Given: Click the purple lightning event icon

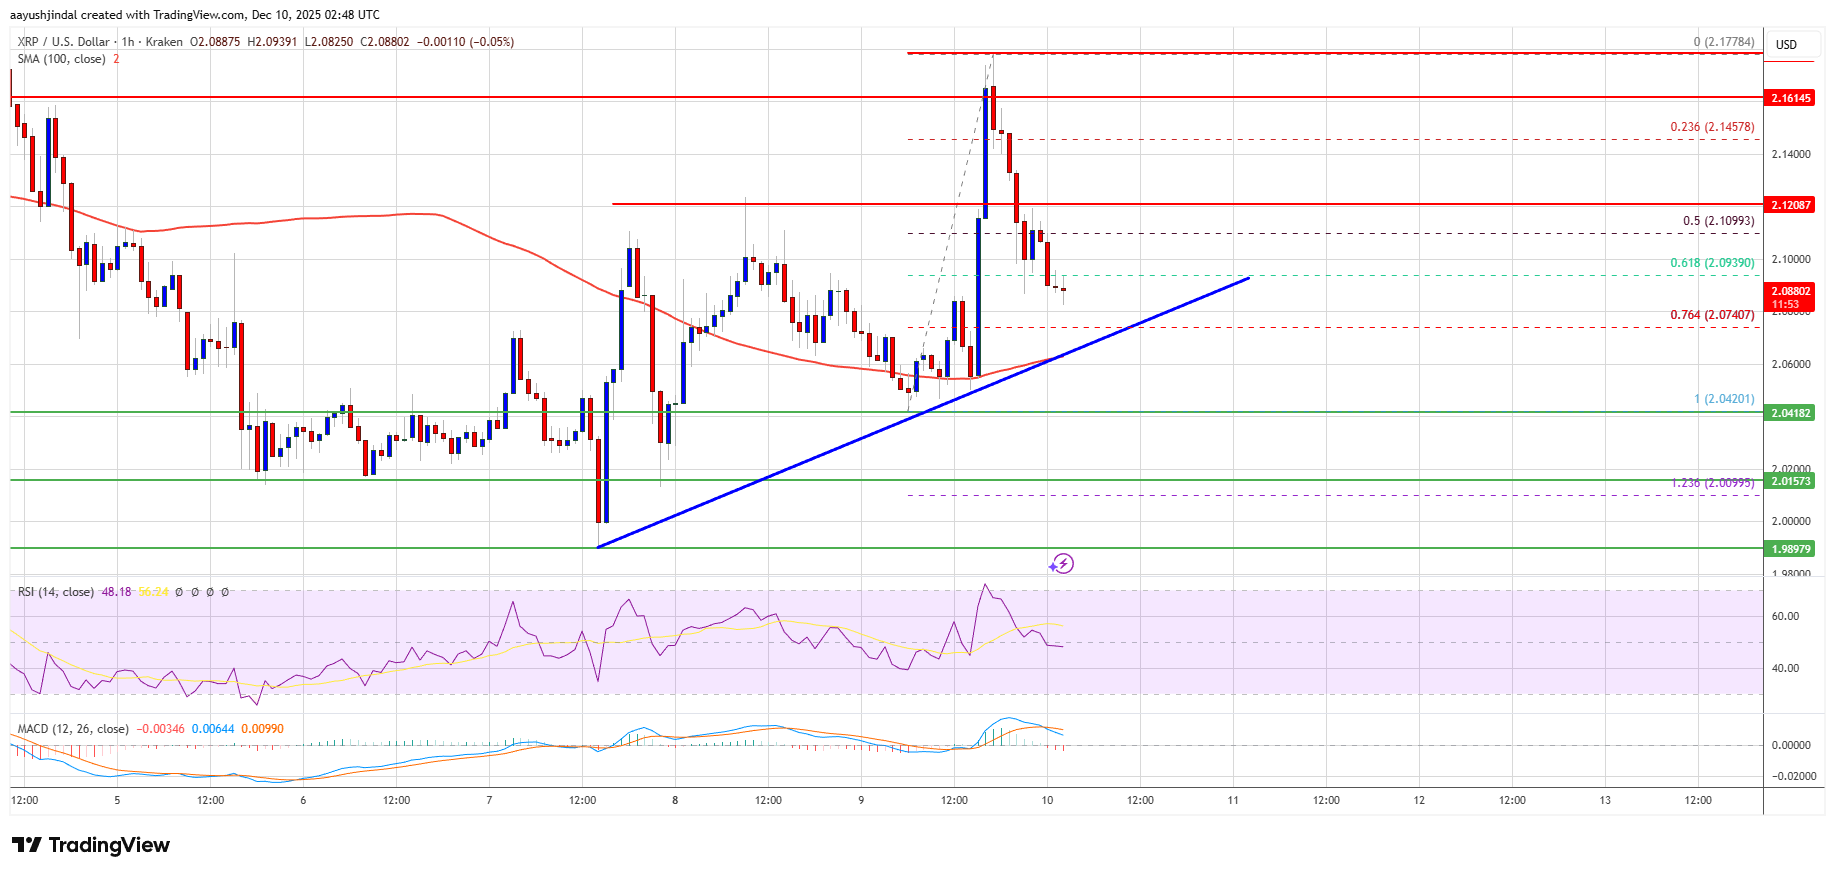Looking at the screenshot, I should click(x=1062, y=564).
